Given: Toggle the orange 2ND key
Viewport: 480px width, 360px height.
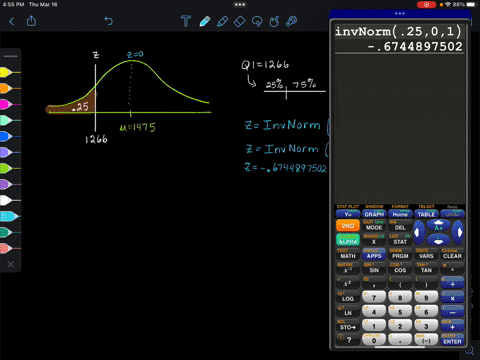Looking at the screenshot, I should 348,226.
